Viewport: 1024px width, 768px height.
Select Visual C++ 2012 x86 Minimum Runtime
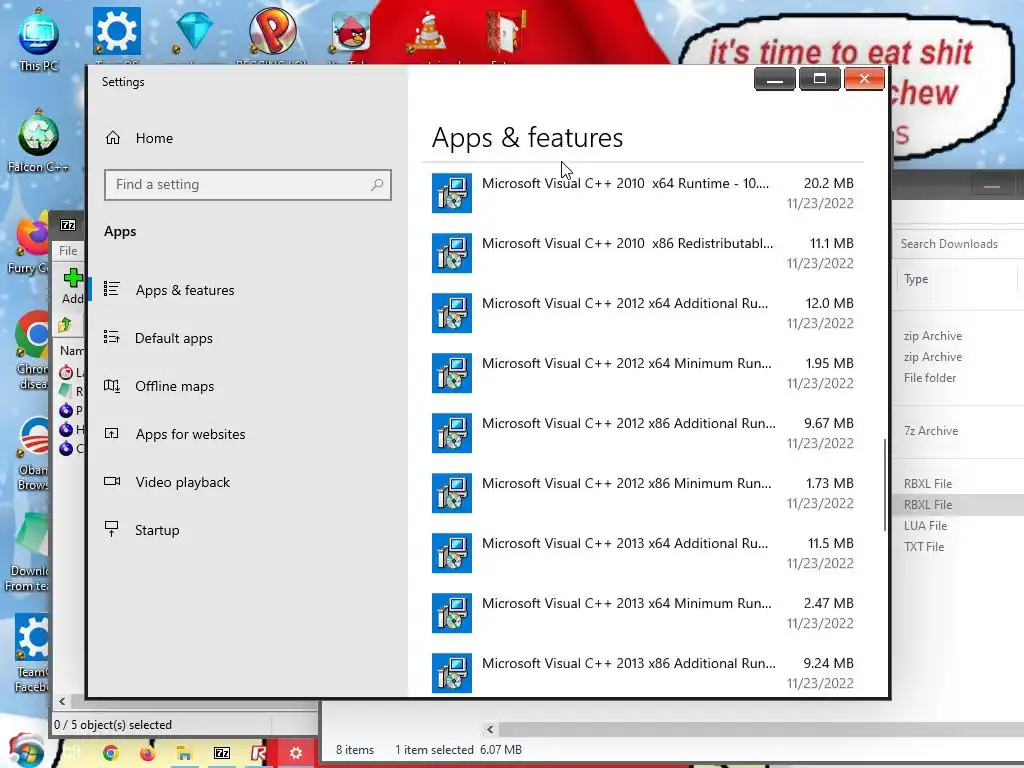(x=643, y=493)
